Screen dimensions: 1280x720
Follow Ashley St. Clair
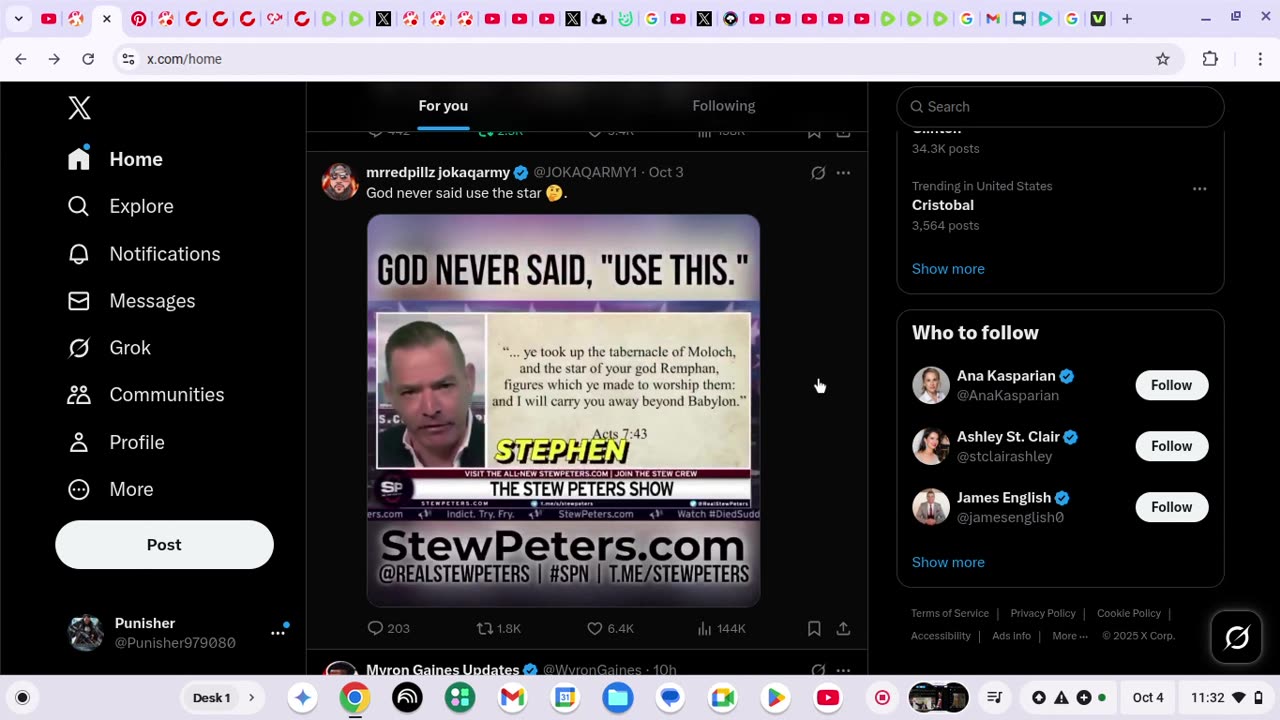tap(1171, 446)
